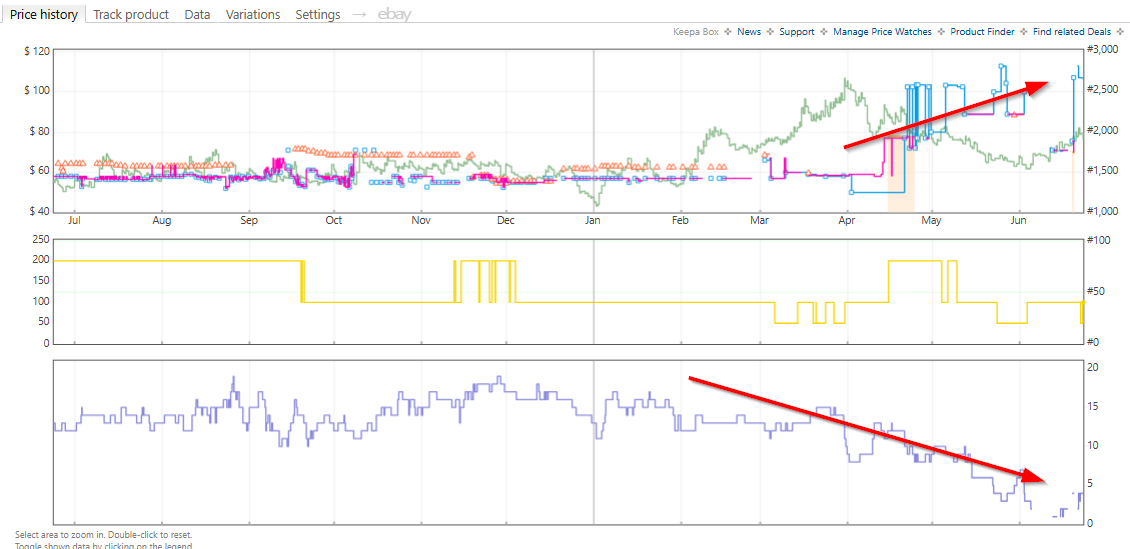Screen dimensions: 1130x549
Task: Click the '#1,500' sales rank axis label
Action: point(1103,170)
